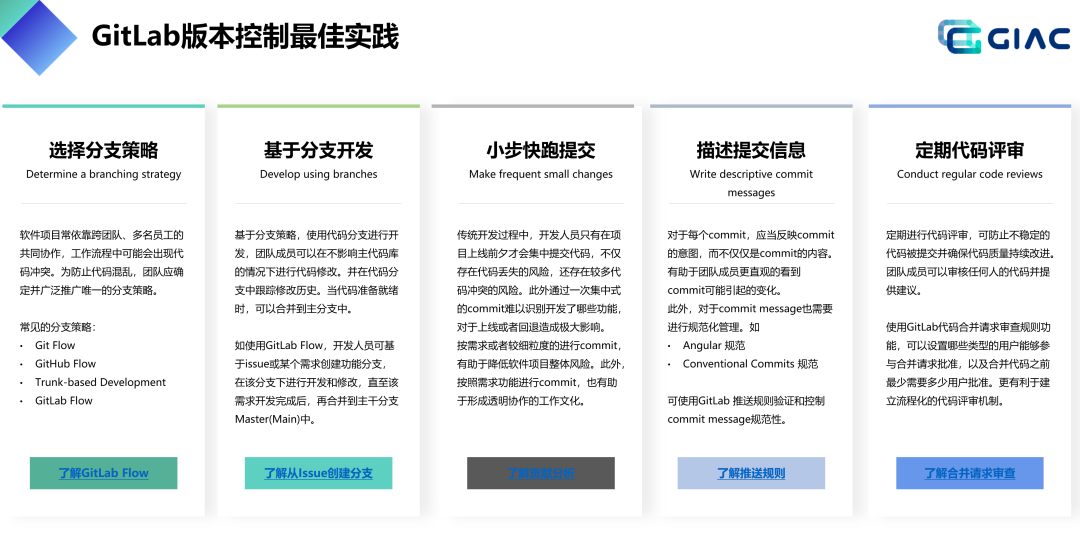
Task: Select subtitle Write descriptive commit messages
Action: [751, 183]
